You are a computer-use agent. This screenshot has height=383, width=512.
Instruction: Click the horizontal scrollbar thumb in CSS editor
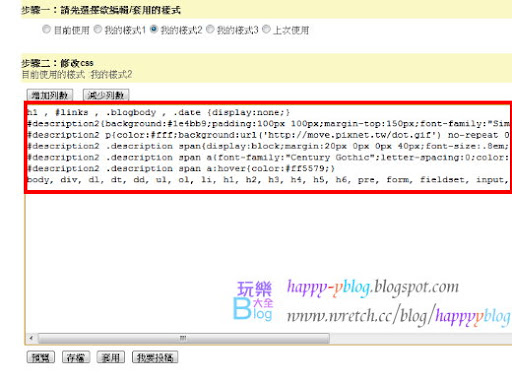pos(183,338)
